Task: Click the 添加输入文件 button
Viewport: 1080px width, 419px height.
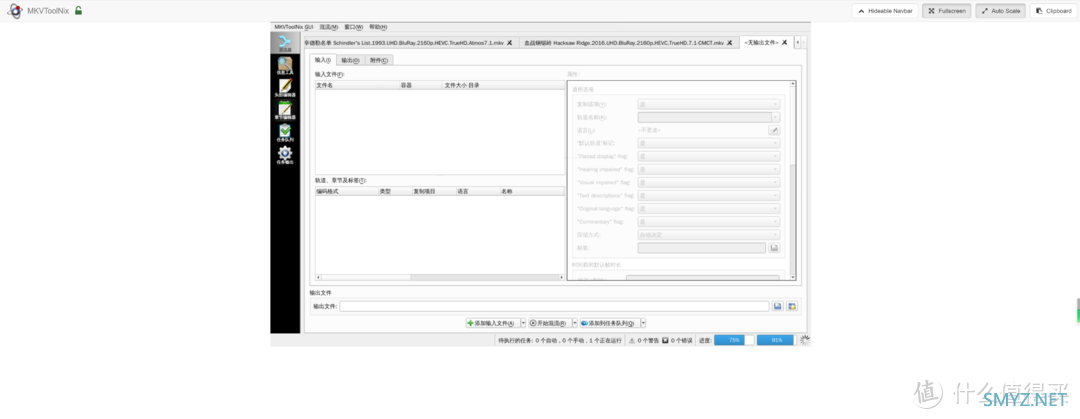Action: pyautogui.click(x=492, y=323)
